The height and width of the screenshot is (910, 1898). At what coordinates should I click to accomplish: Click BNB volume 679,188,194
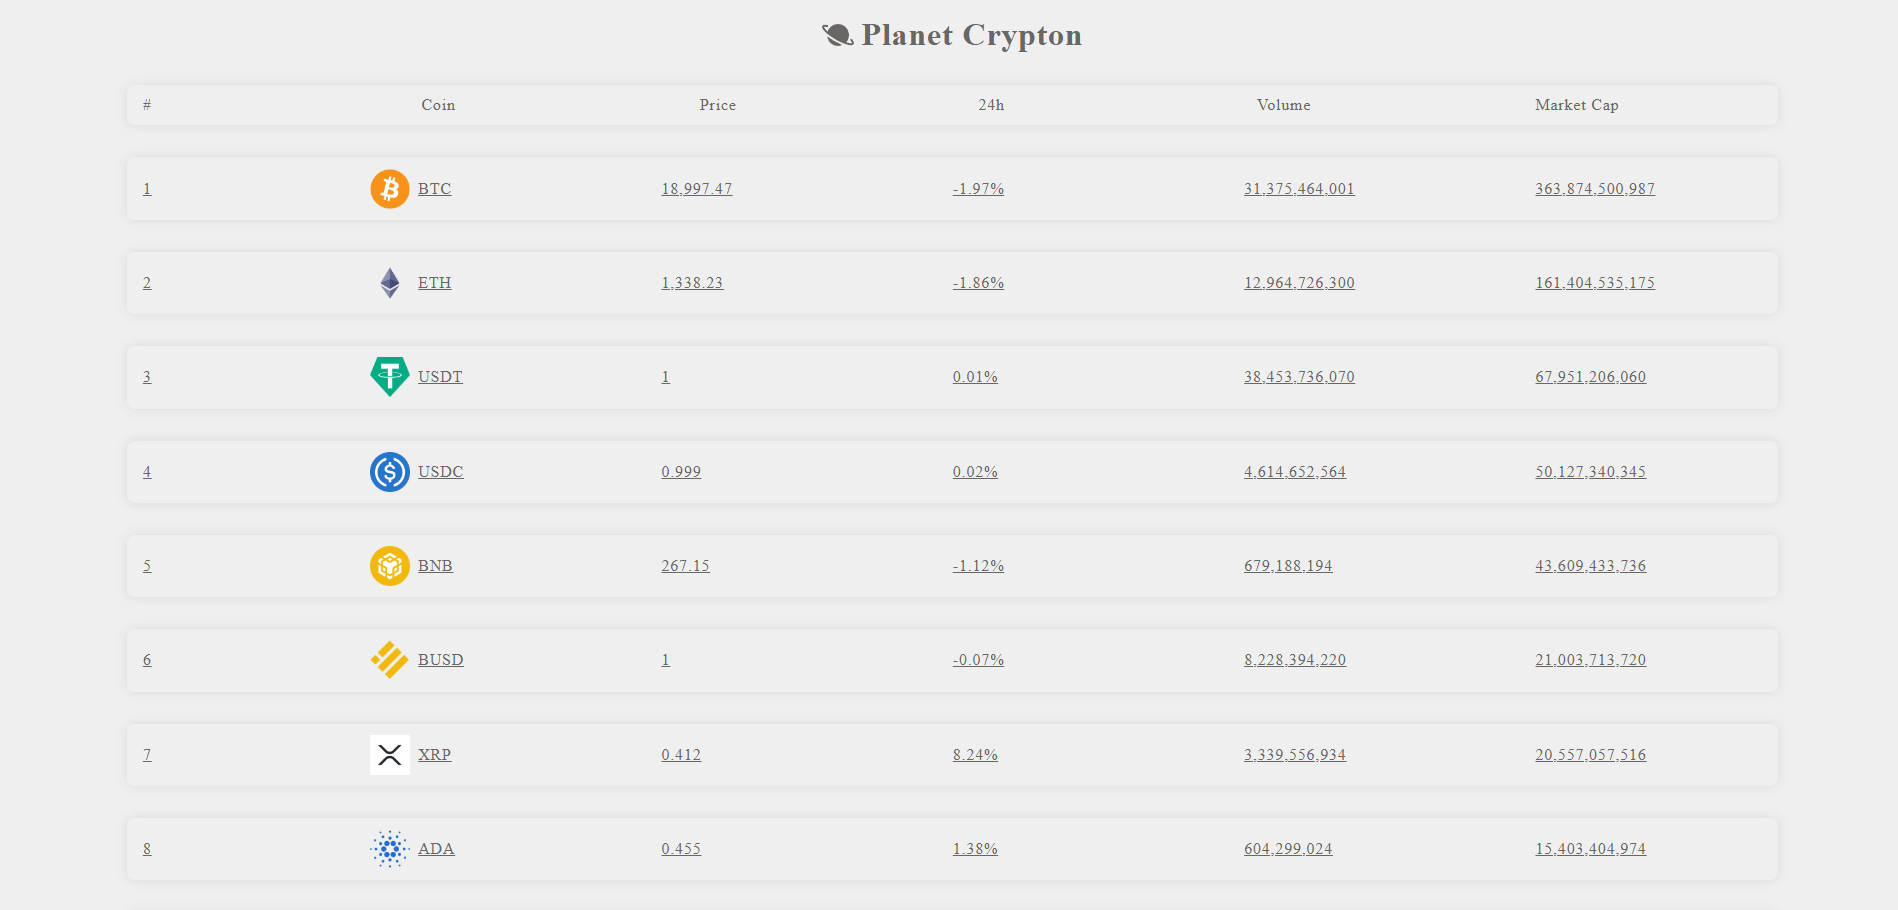pyautogui.click(x=1288, y=566)
